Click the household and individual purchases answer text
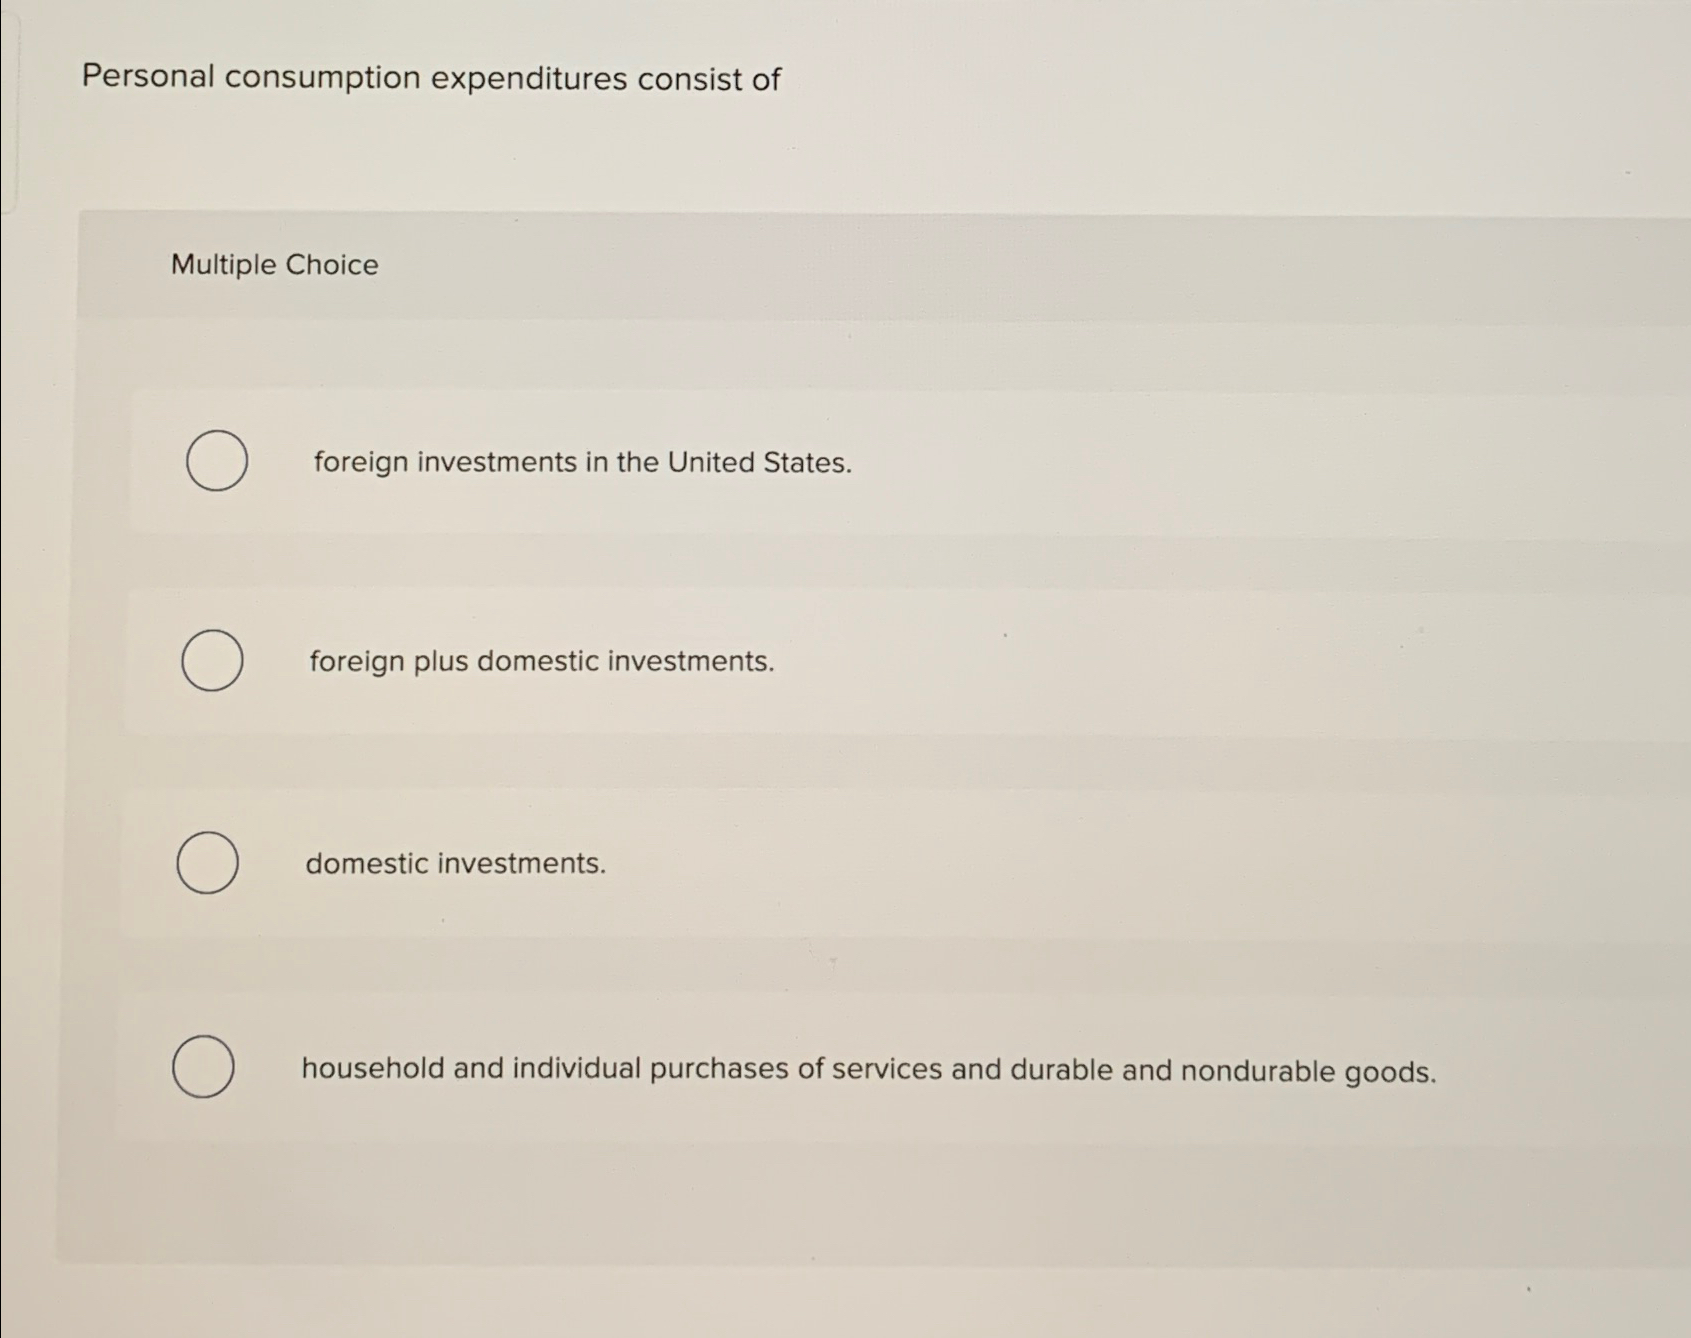 [868, 1070]
